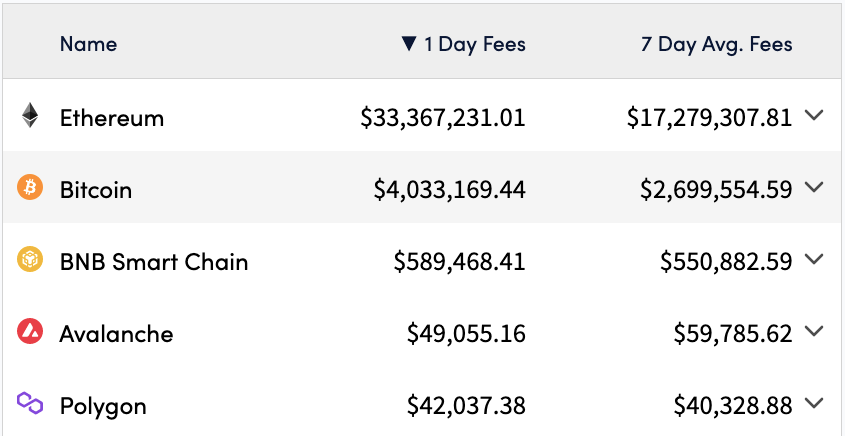Expand the BNB Smart Chain row chevron
The width and height of the screenshot is (845, 436).
814,259
